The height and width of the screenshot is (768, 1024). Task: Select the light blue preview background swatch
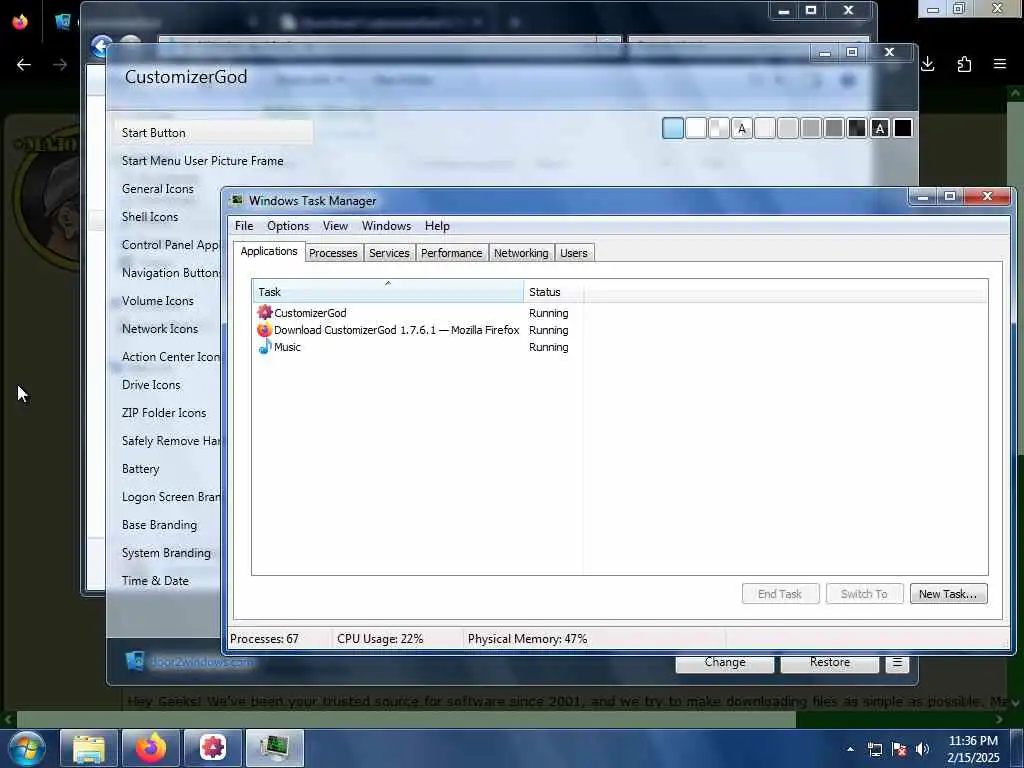pos(673,129)
